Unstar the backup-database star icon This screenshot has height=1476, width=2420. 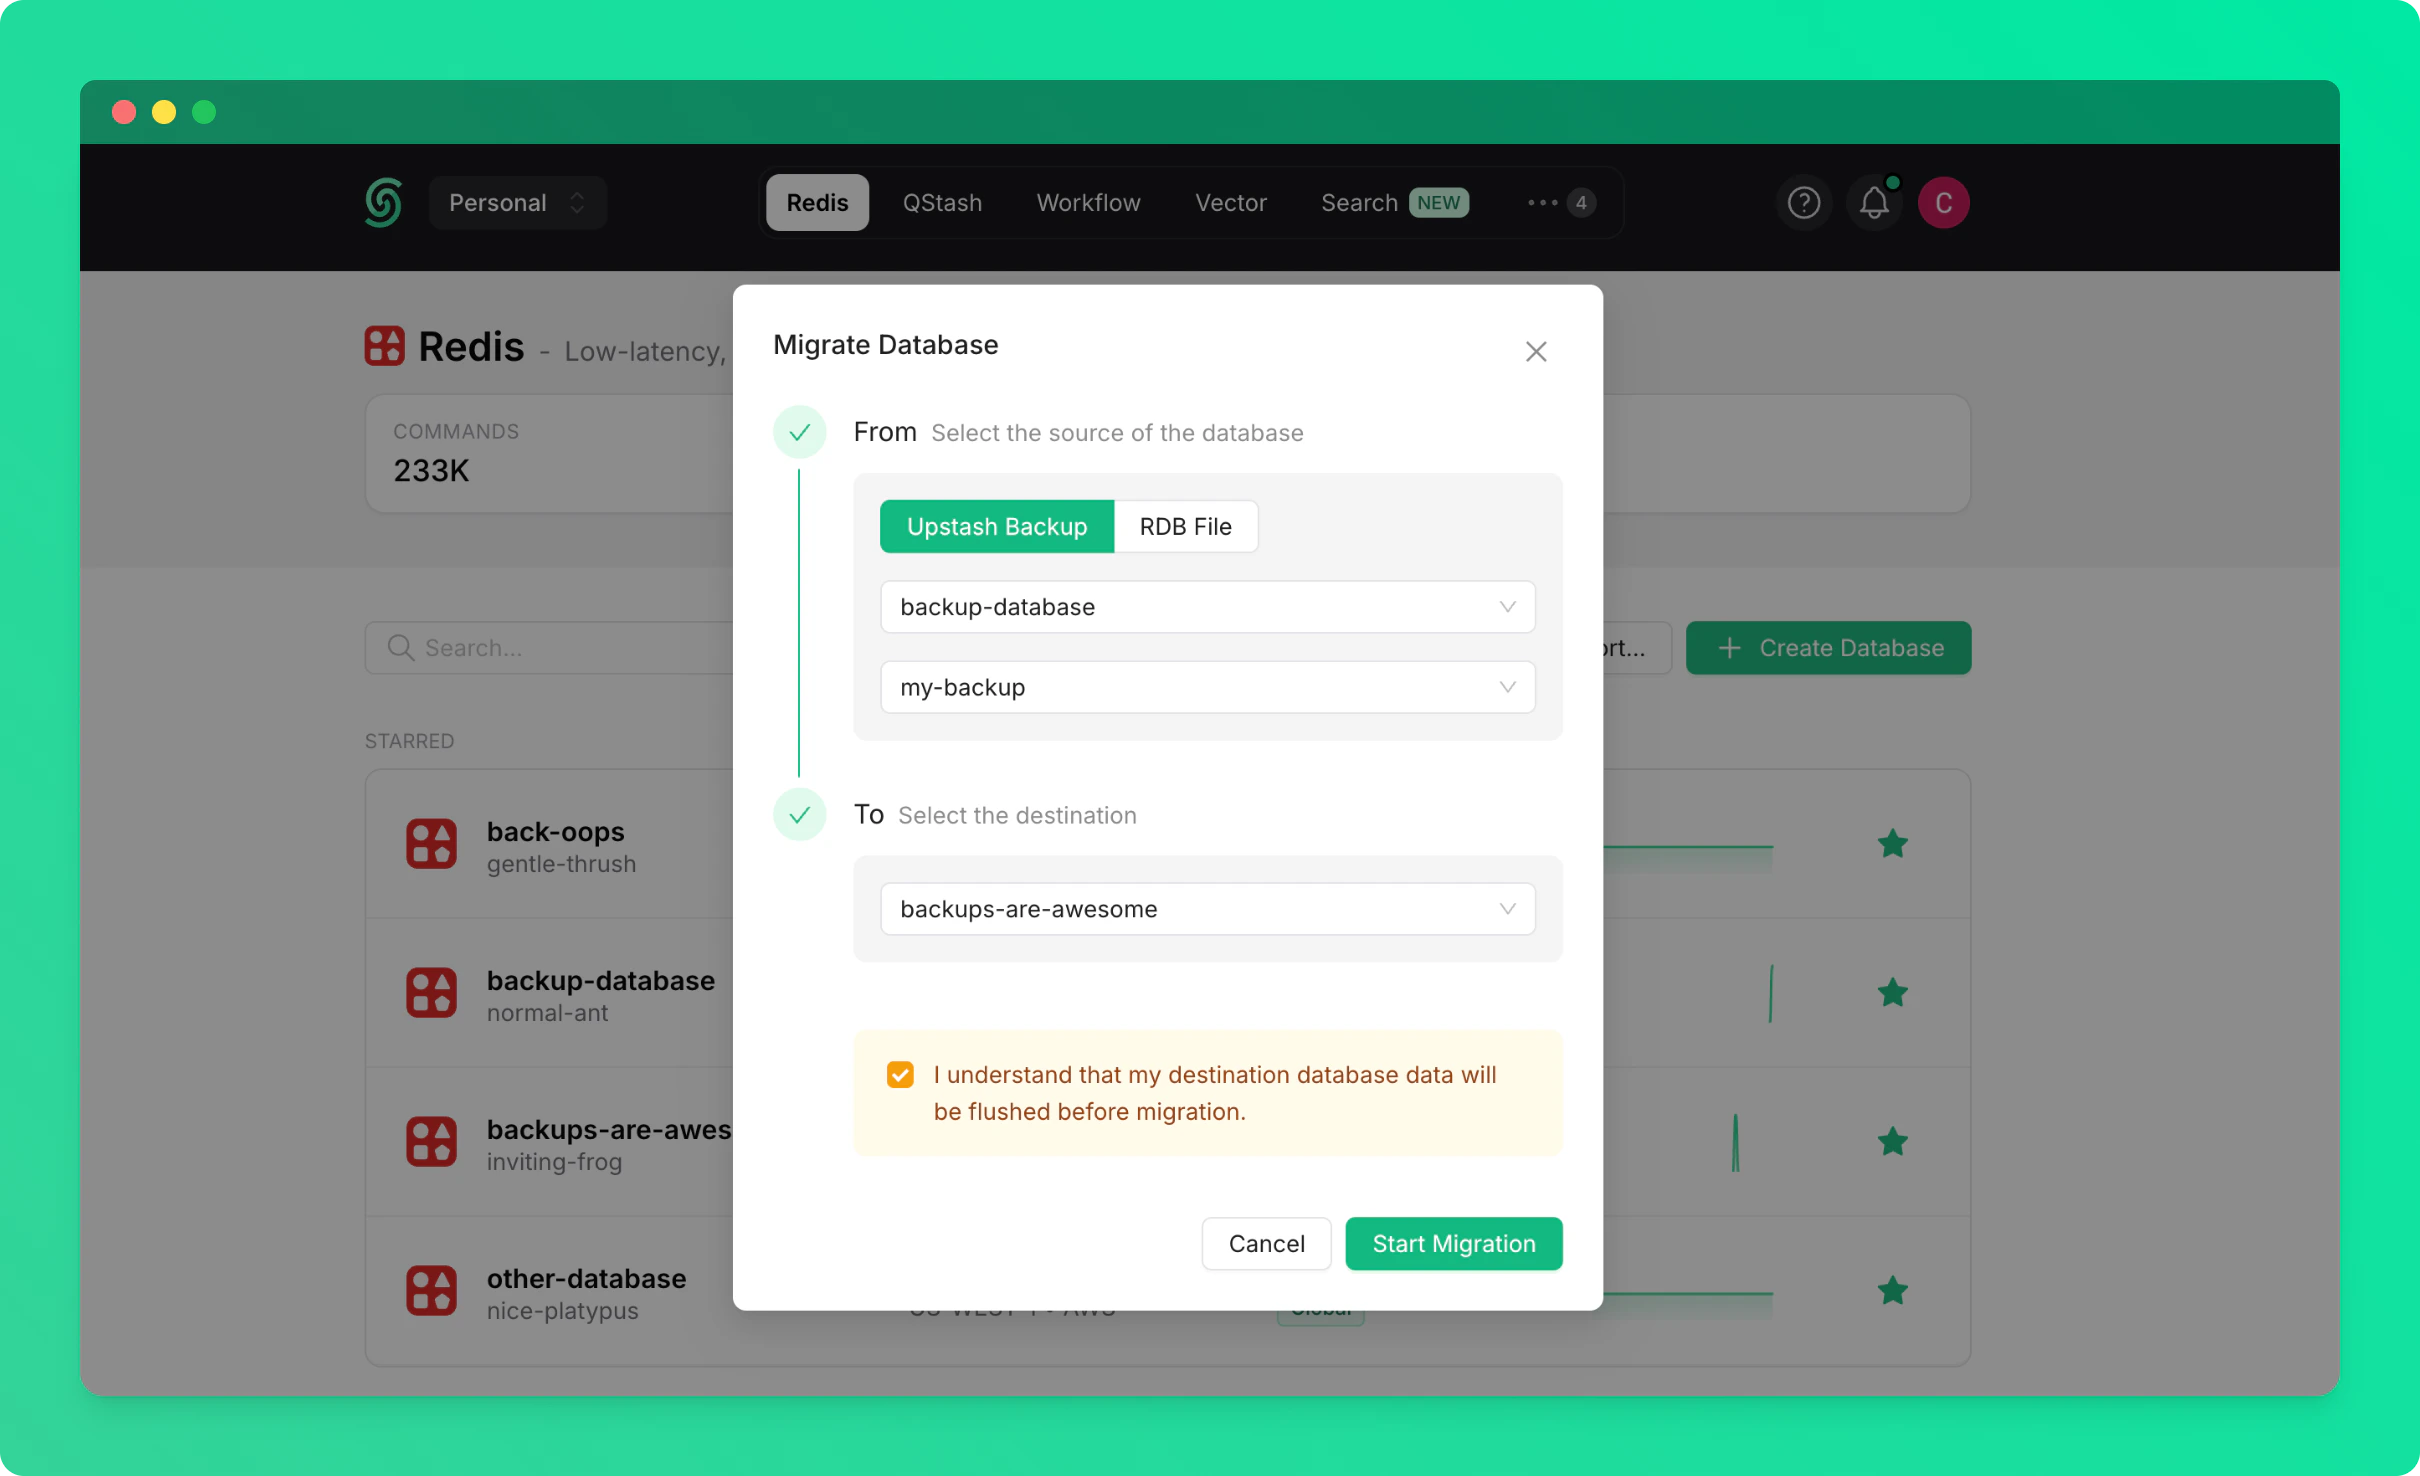click(1892, 993)
